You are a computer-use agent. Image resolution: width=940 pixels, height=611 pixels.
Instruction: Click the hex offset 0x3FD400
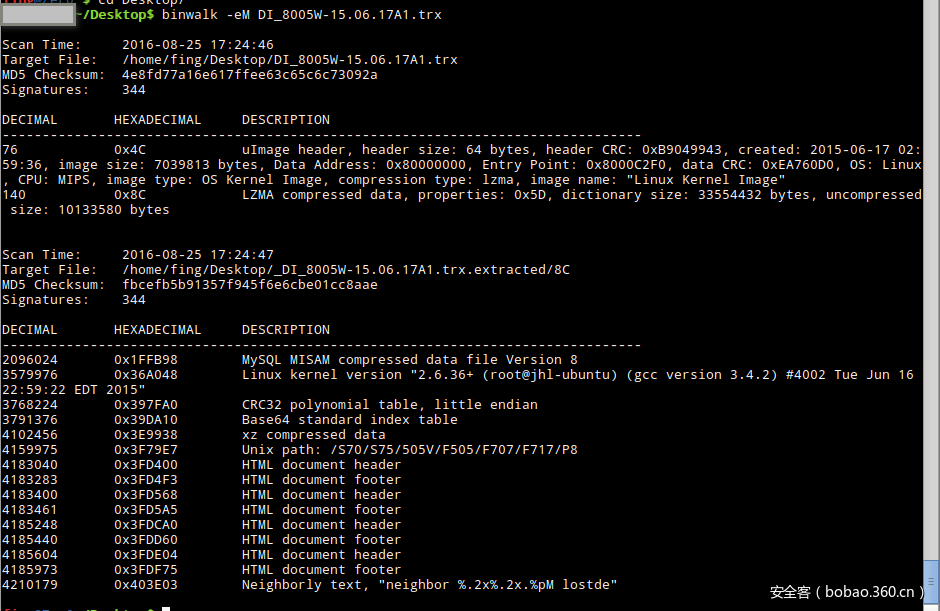point(145,465)
